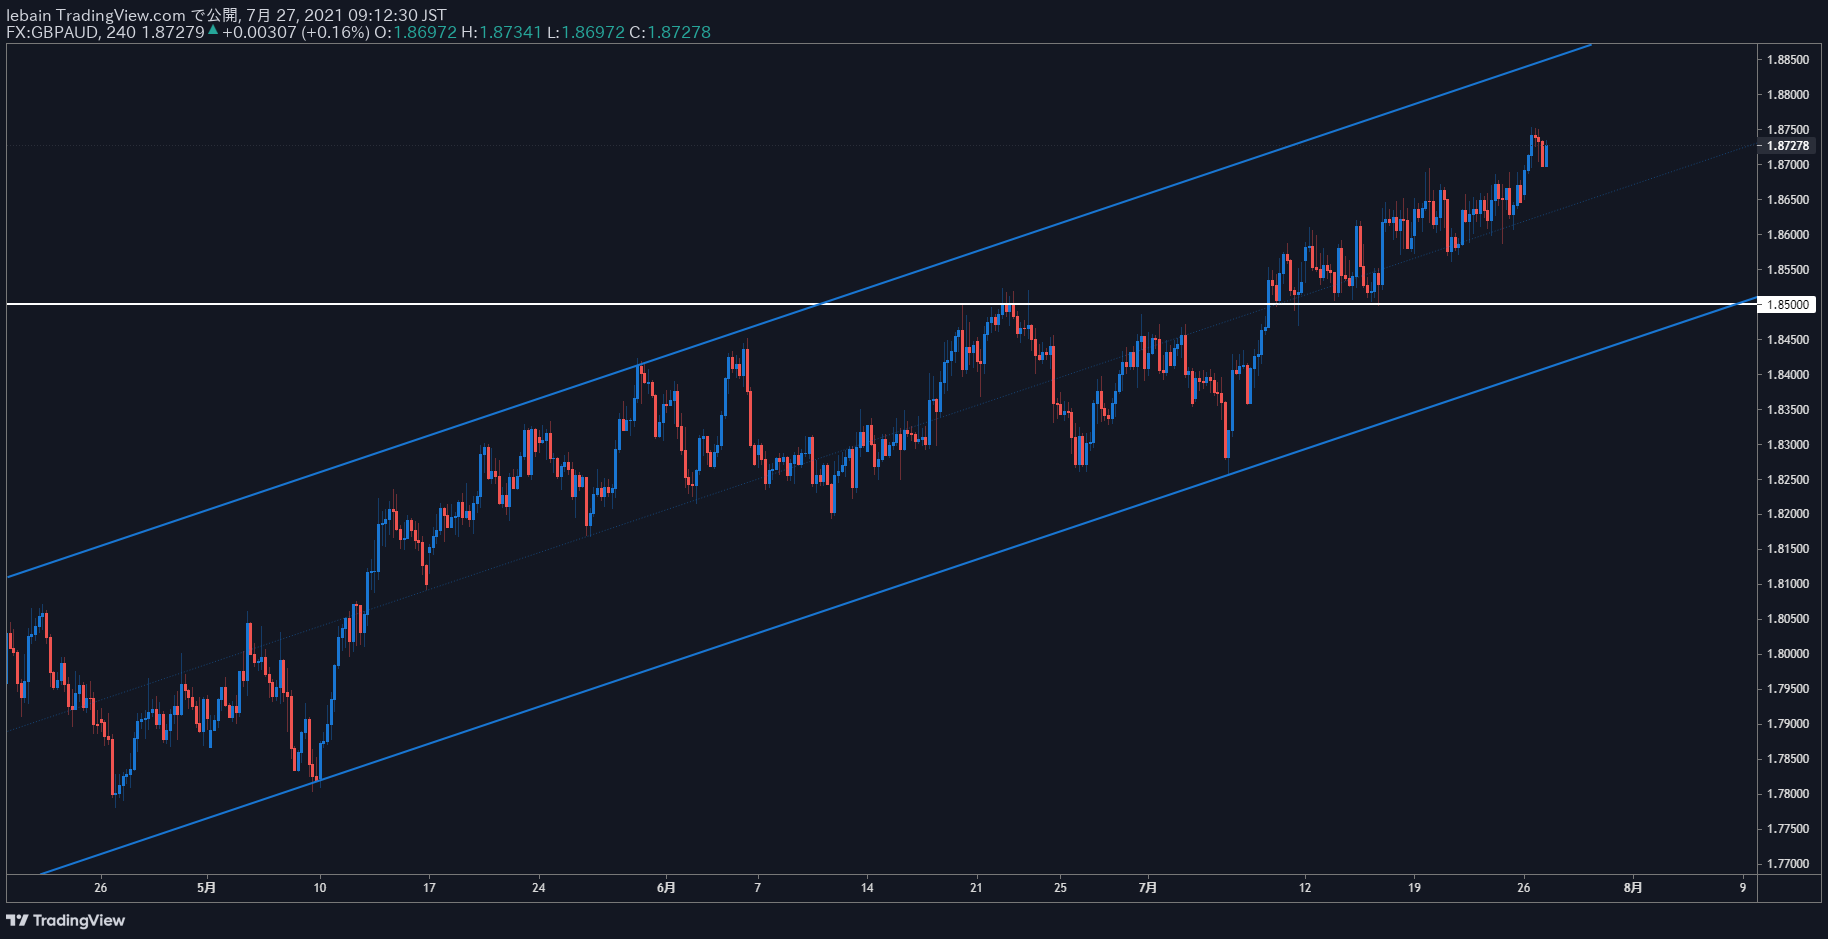This screenshot has width=1828, height=939.
Task: Click the 1.85500 price axis label
Action: tap(1787, 270)
